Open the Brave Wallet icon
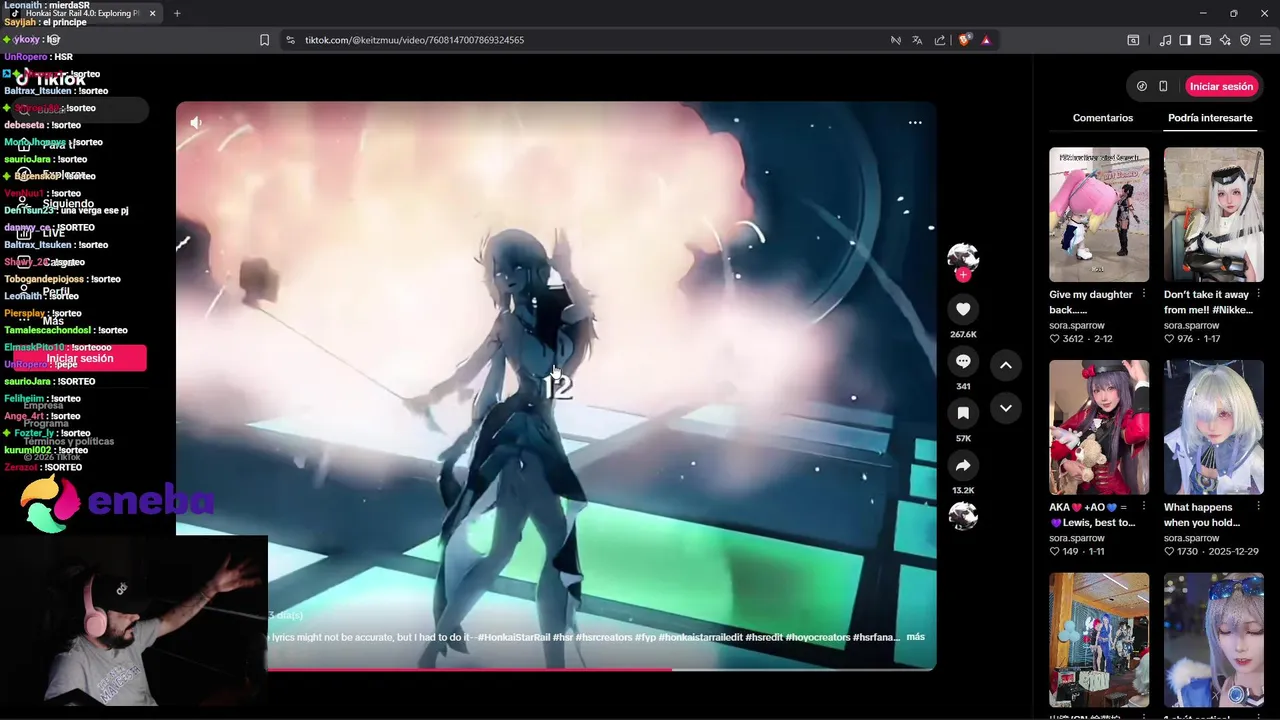Image resolution: width=1280 pixels, height=720 pixels. (x=1205, y=40)
